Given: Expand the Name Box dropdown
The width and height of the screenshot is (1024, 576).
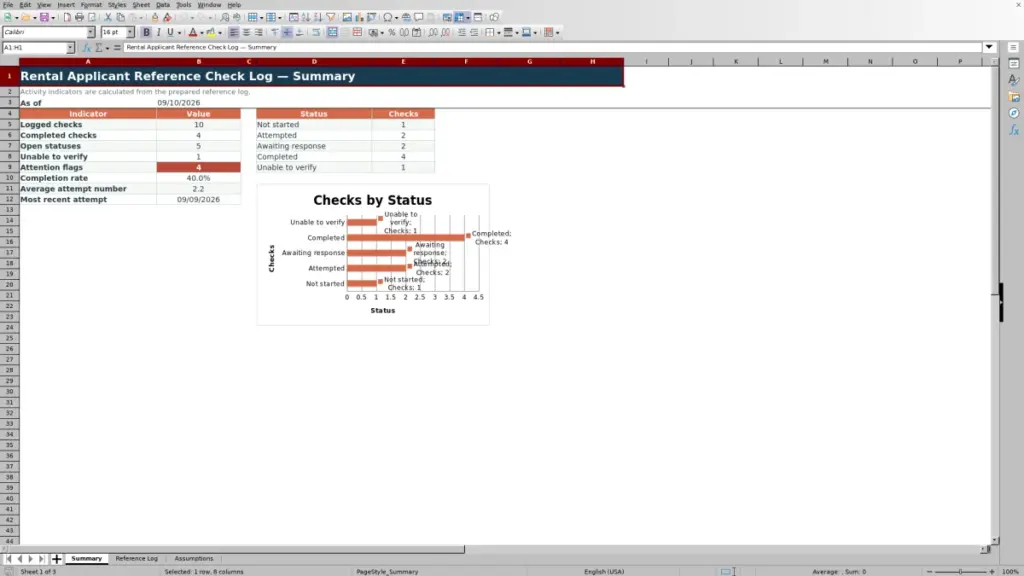Looking at the screenshot, I should (70, 48).
